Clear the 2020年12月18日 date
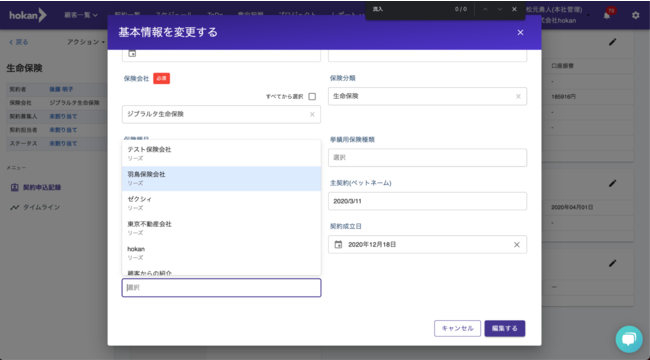 (517, 245)
